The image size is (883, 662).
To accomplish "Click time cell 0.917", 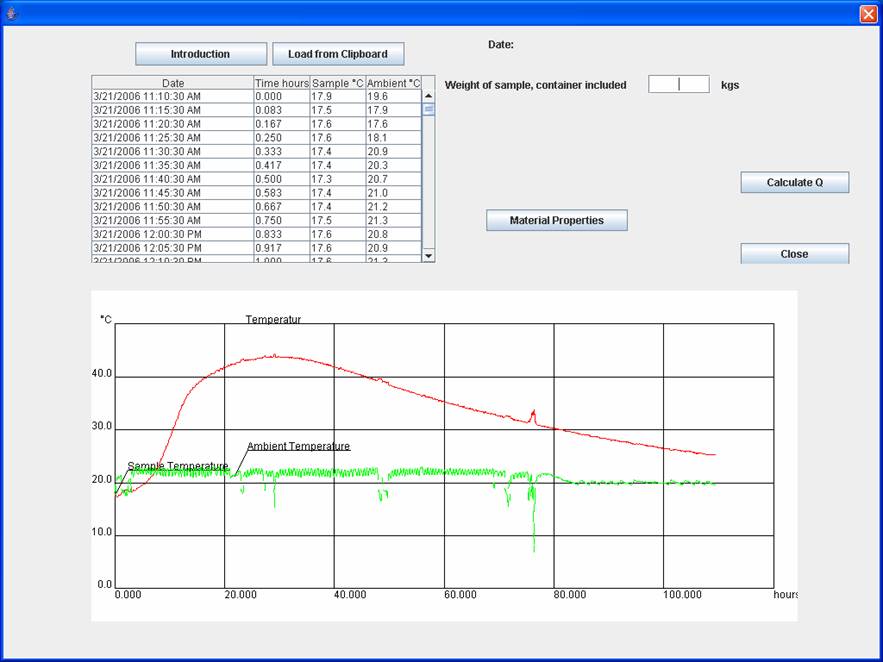I will click(282, 248).
